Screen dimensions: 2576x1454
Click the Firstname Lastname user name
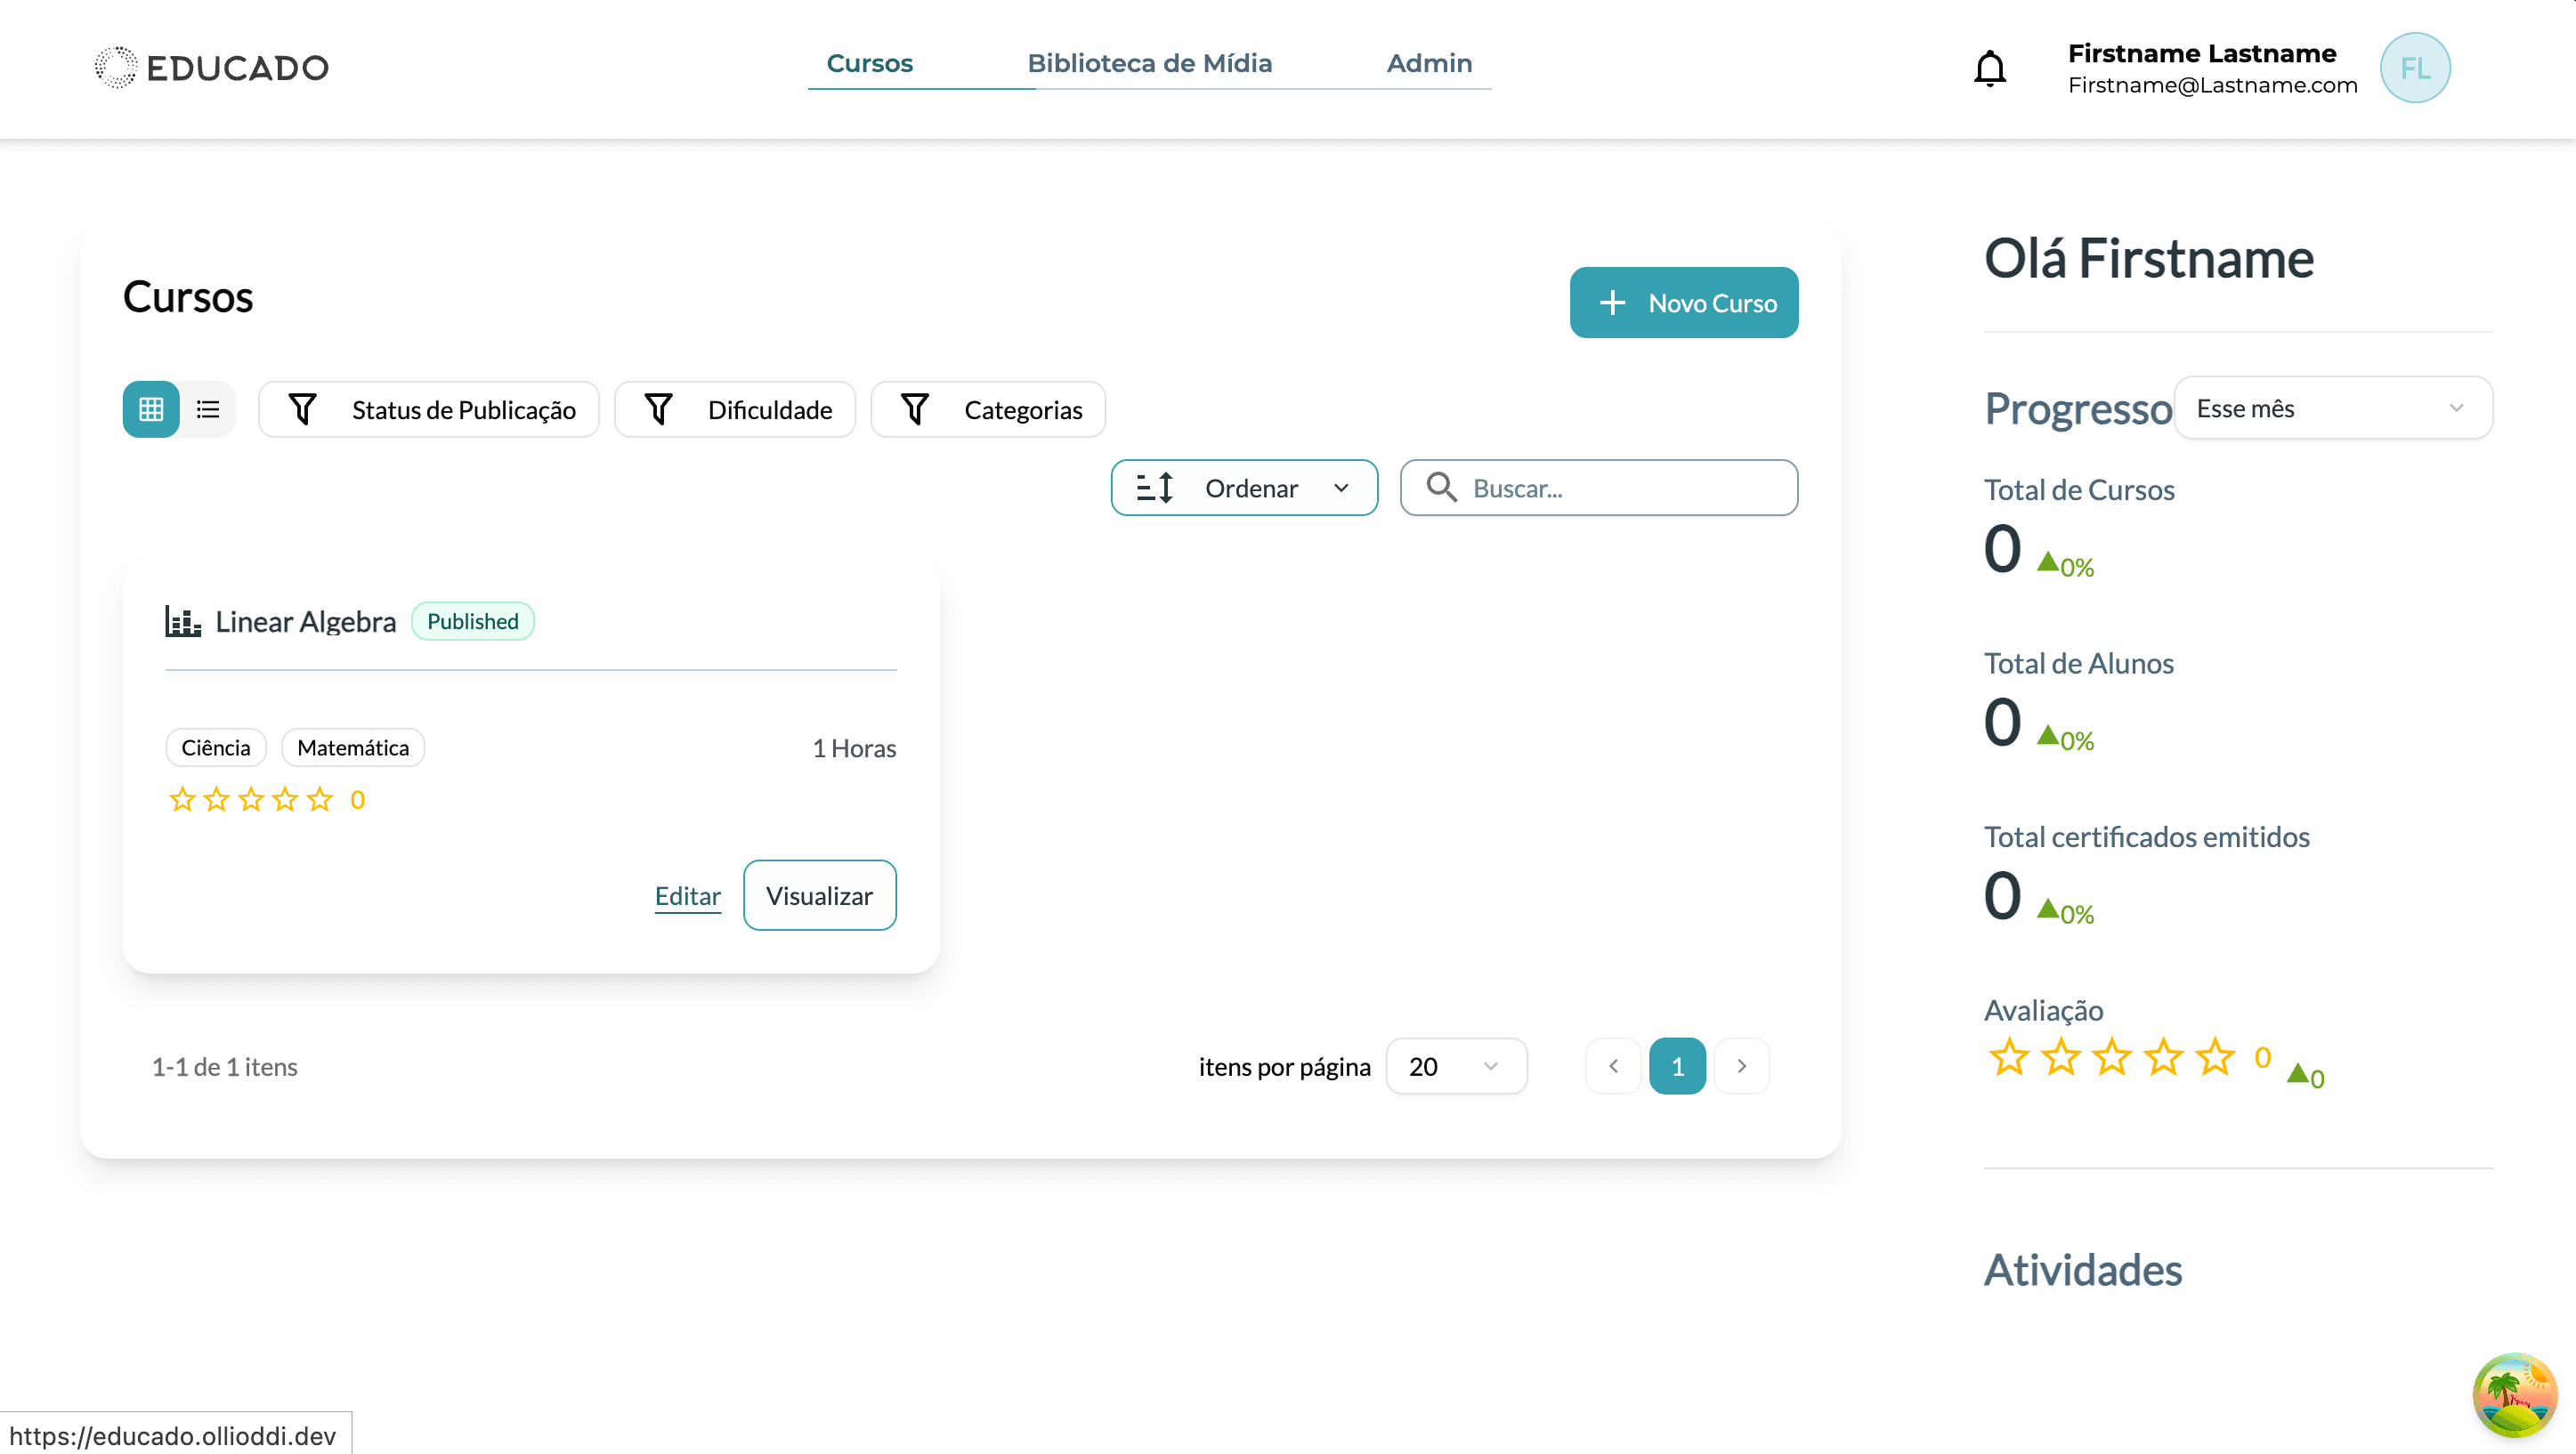tap(2201, 53)
